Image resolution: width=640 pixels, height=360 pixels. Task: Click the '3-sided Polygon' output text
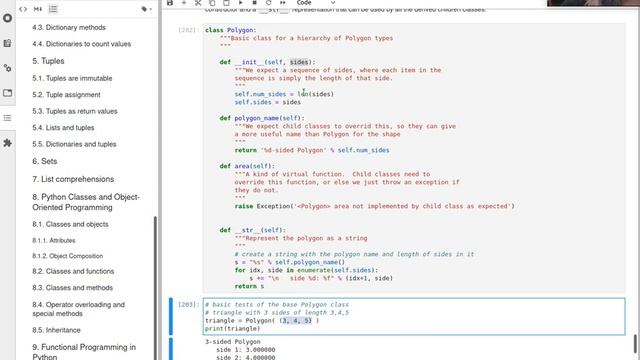coord(233,342)
